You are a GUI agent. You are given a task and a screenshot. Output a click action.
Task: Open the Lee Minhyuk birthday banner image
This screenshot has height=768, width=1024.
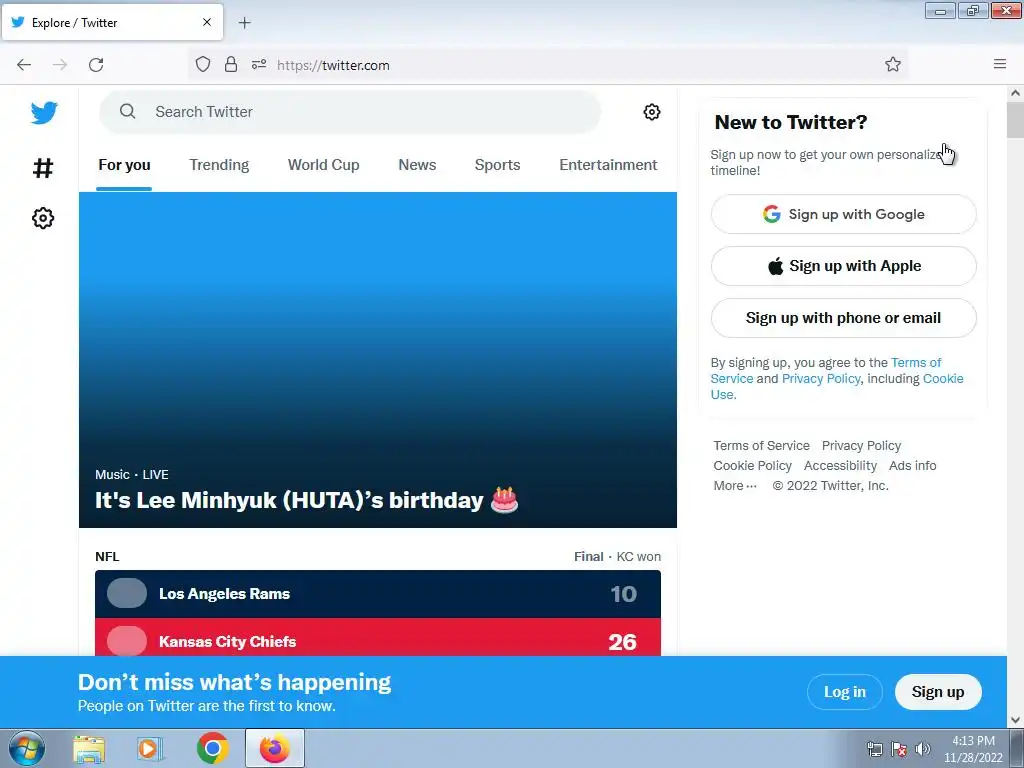[x=377, y=360]
